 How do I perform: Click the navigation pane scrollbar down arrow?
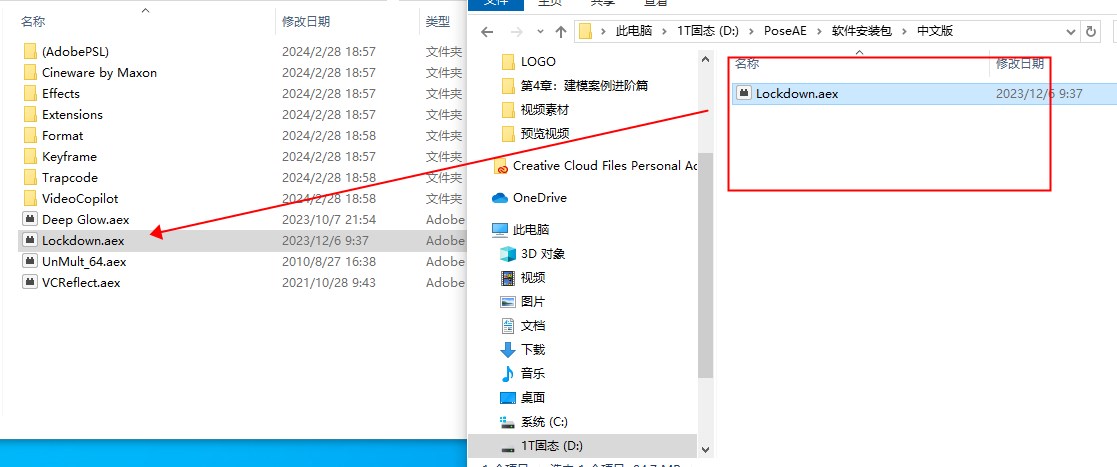point(705,449)
